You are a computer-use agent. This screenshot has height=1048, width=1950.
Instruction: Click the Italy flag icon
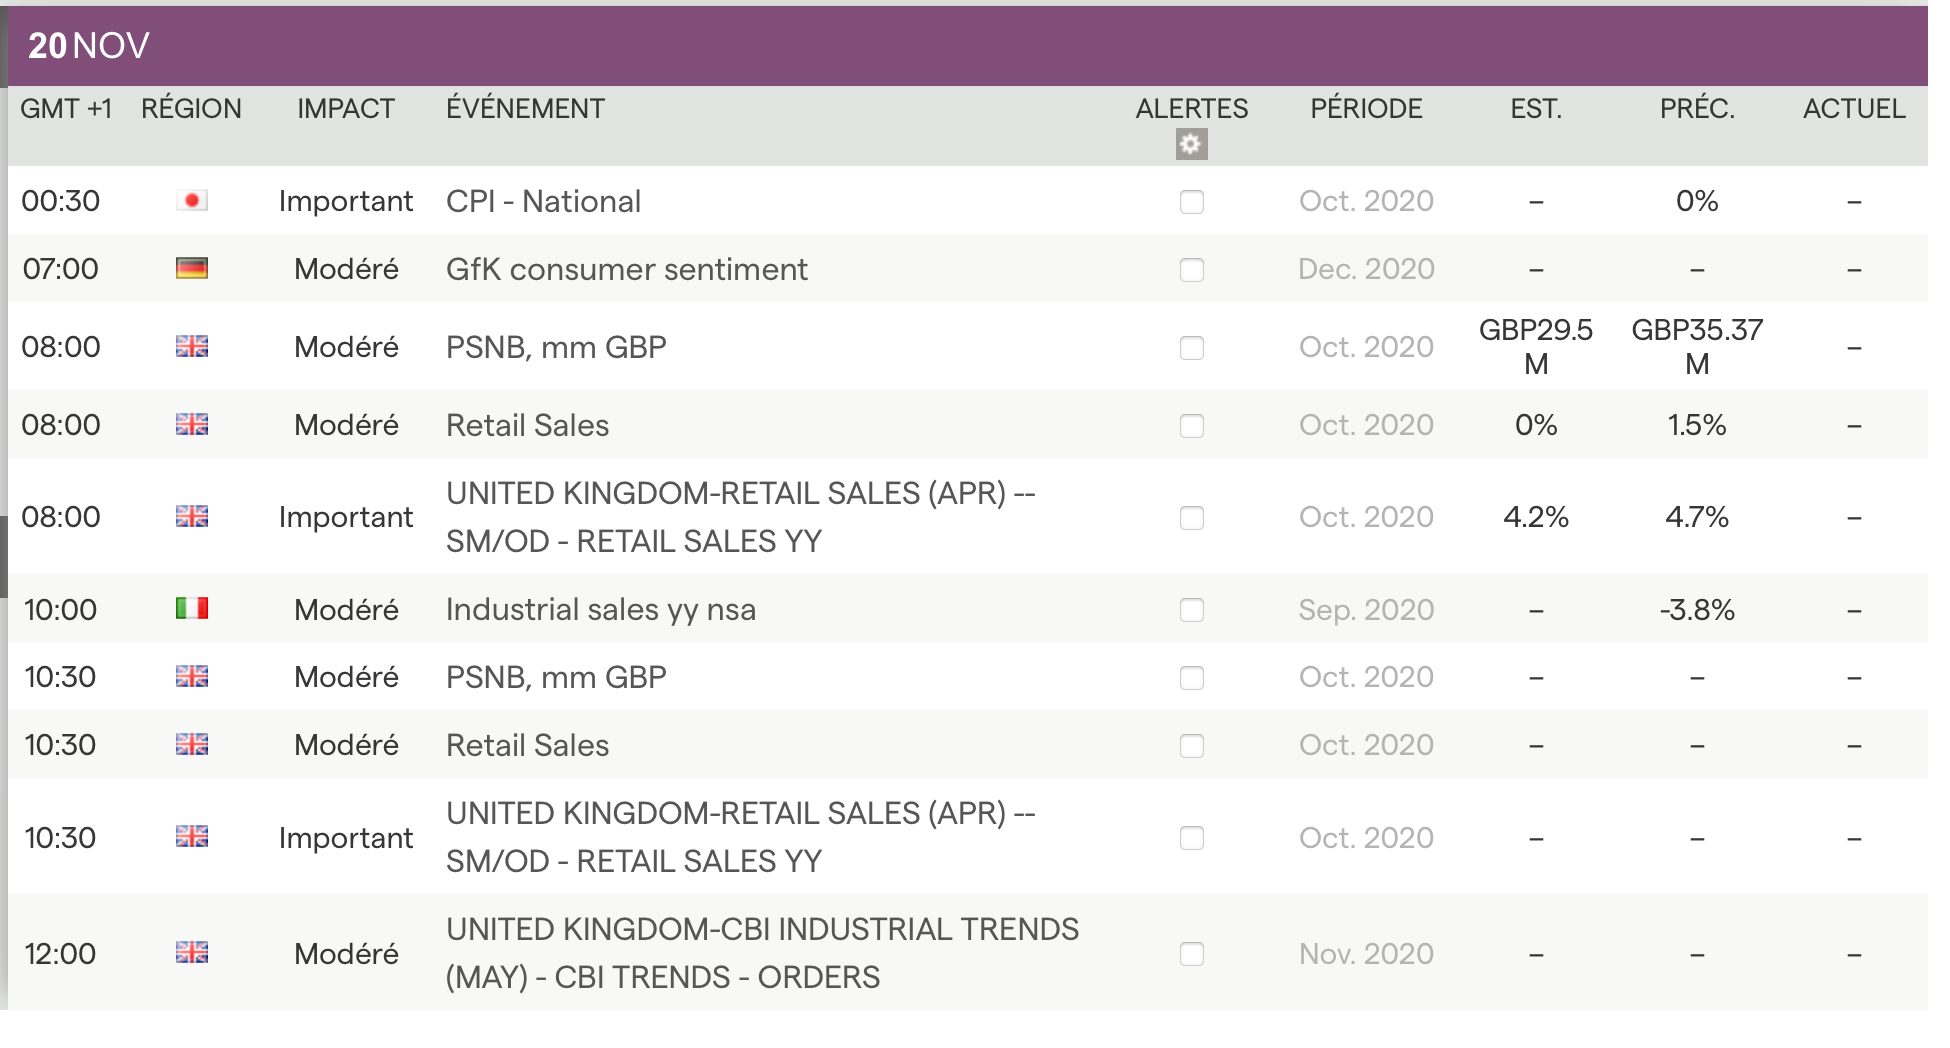point(192,609)
